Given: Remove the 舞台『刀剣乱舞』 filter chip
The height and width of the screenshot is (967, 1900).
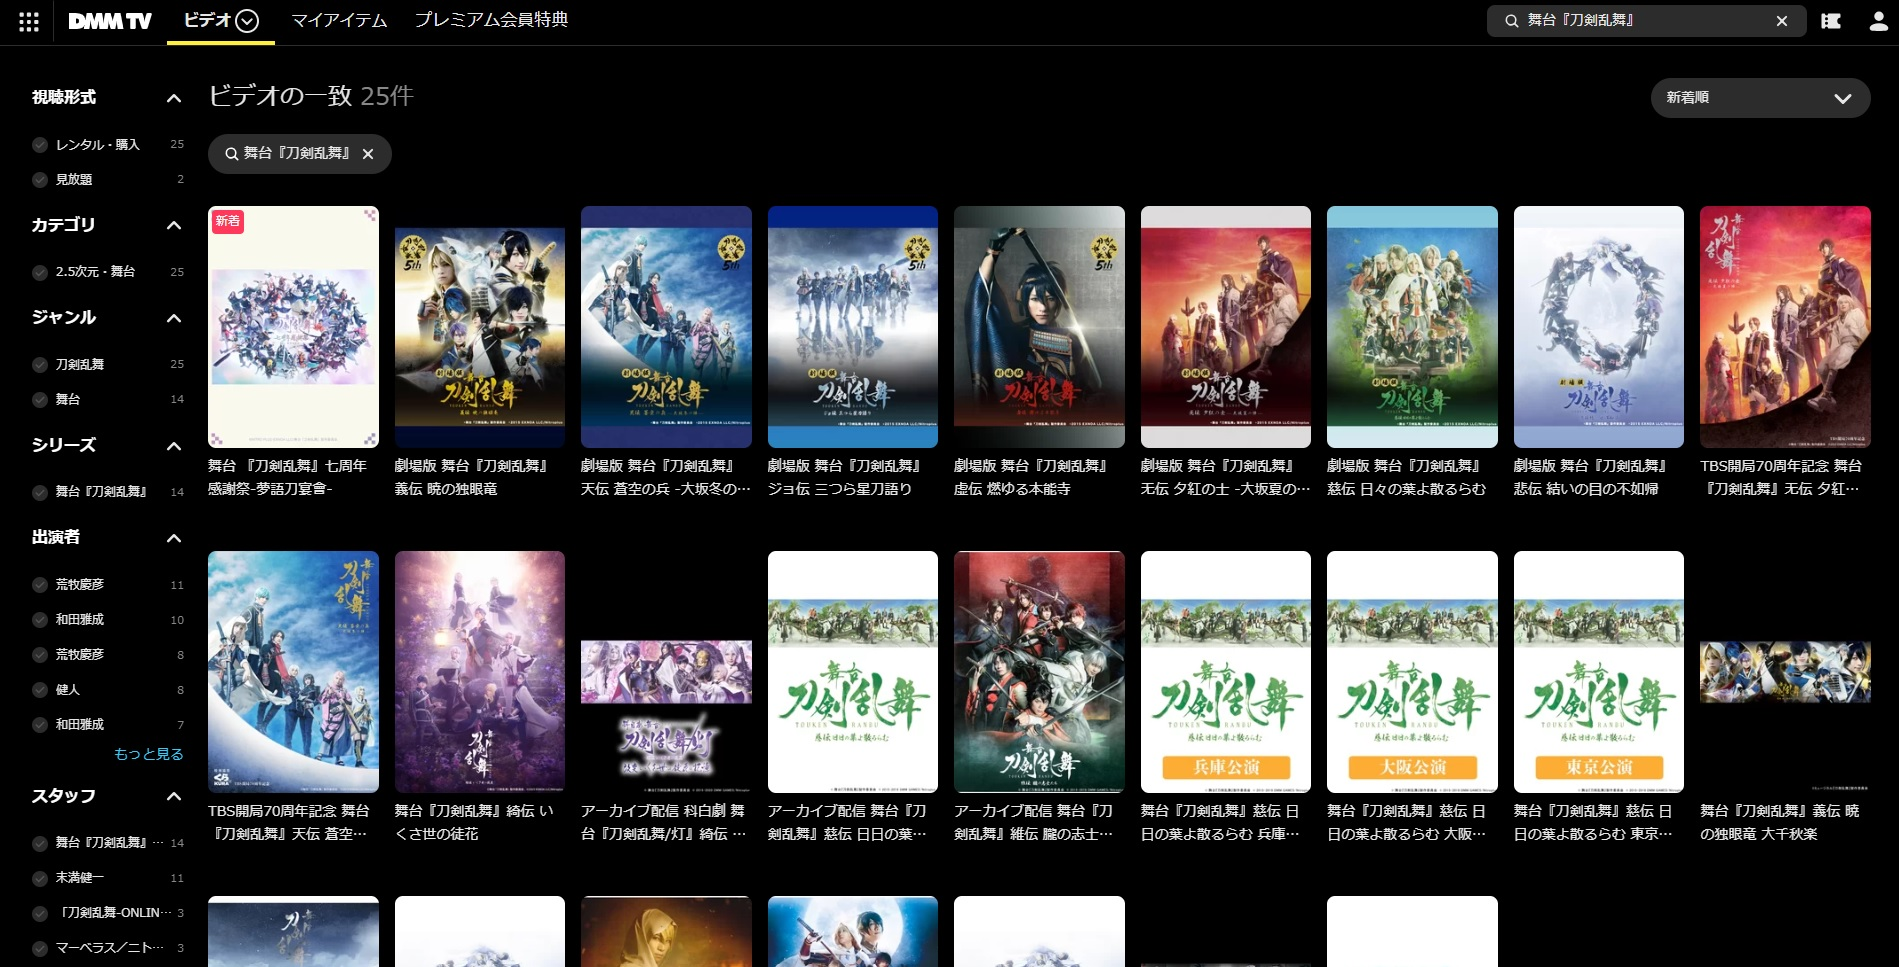Looking at the screenshot, I should click(x=368, y=154).
